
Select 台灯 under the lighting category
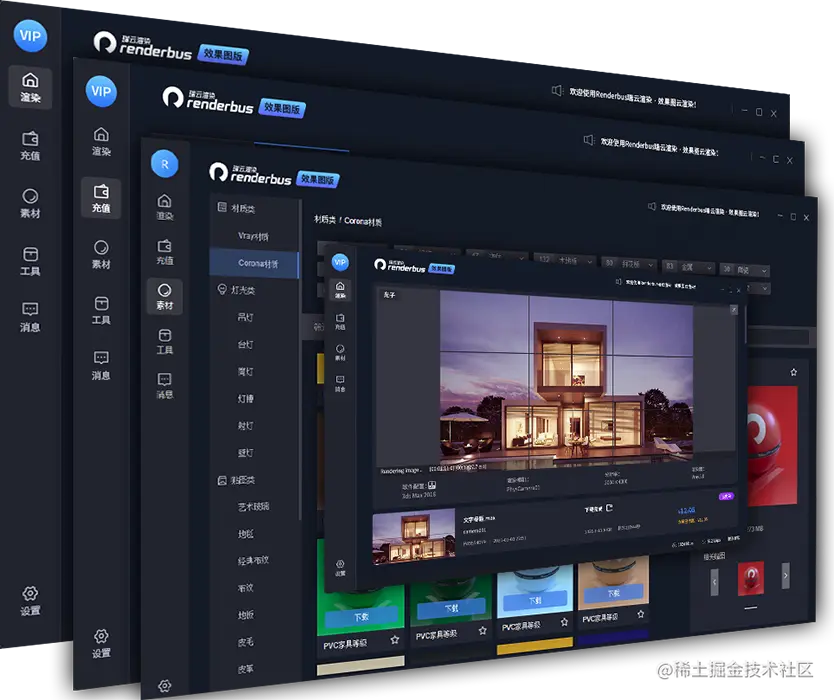click(245, 344)
